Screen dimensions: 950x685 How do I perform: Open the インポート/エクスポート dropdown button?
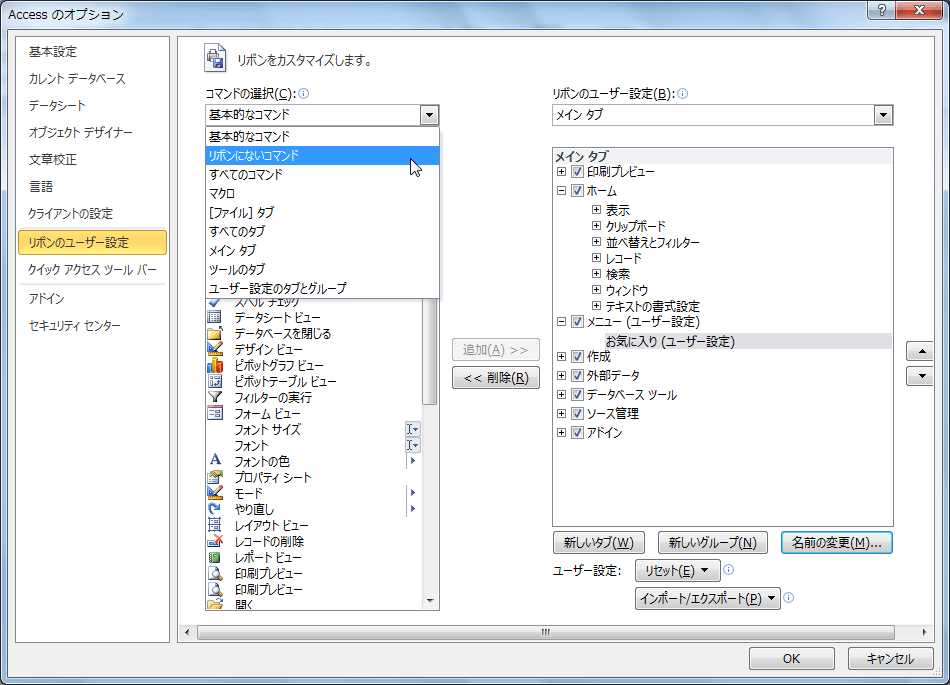708,598
